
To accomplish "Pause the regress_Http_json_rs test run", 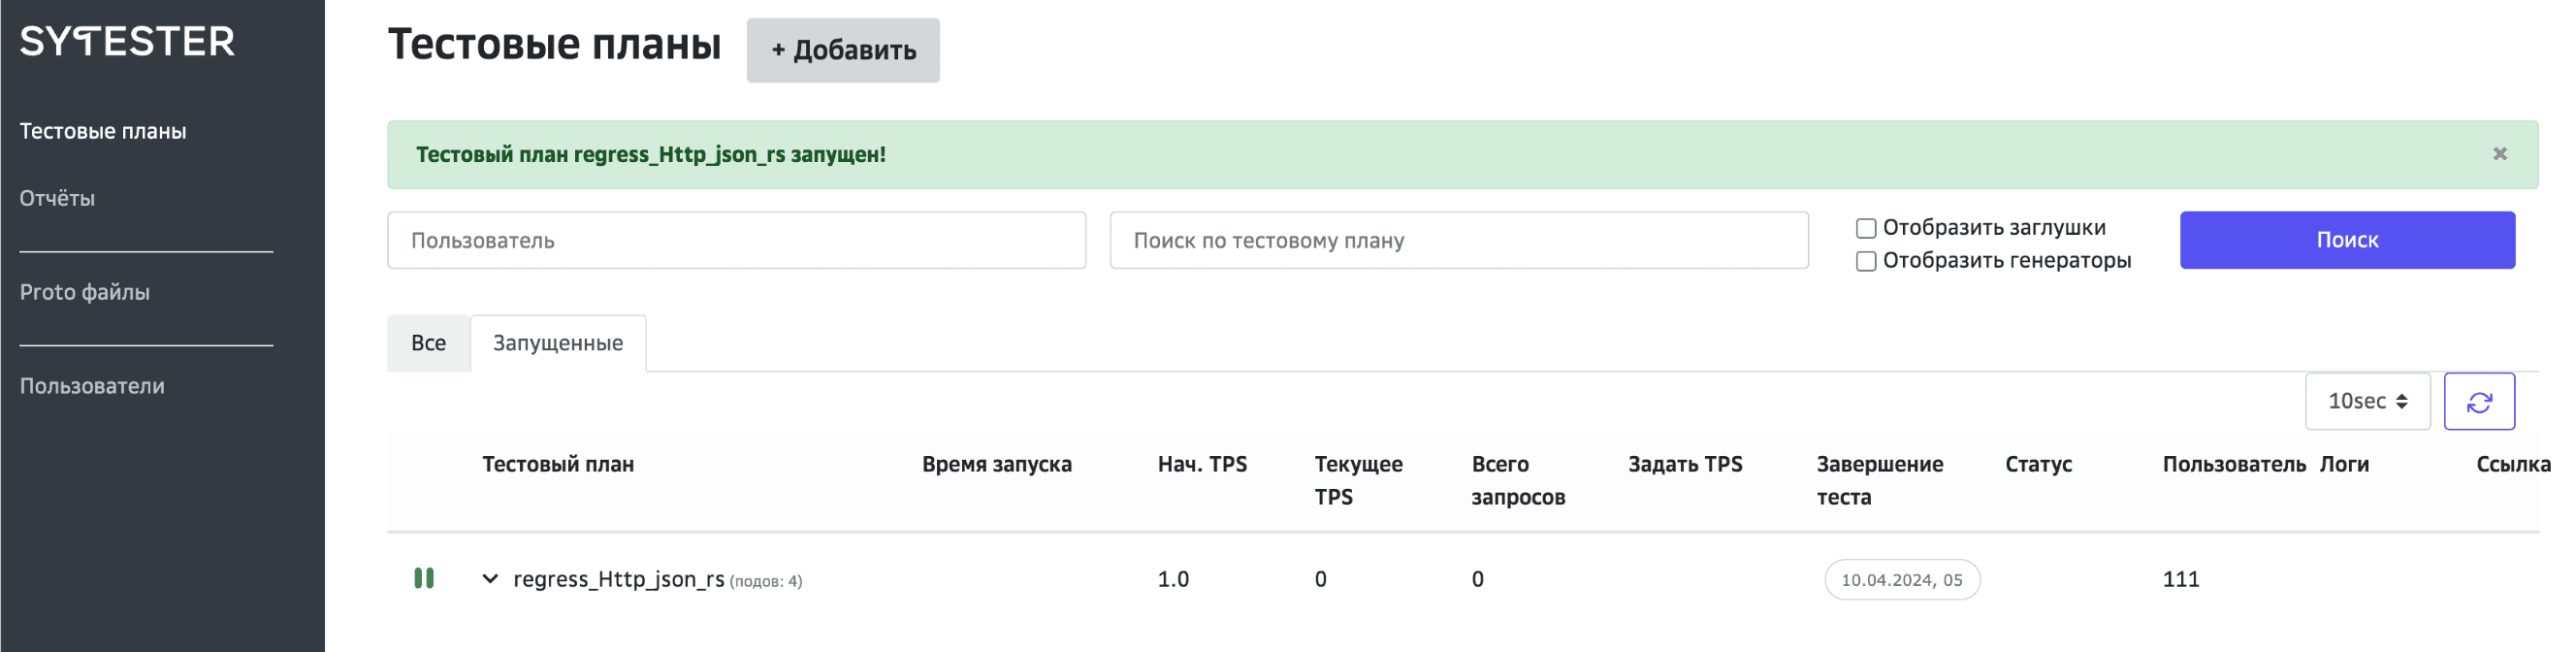I will (x=424, y=578).
